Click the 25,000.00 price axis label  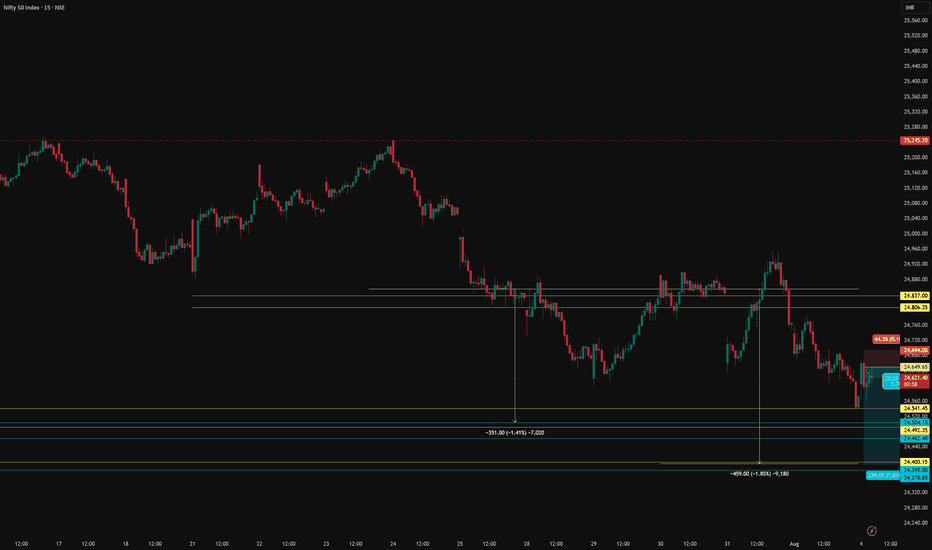pyautogui.click(x=915, y=234)
